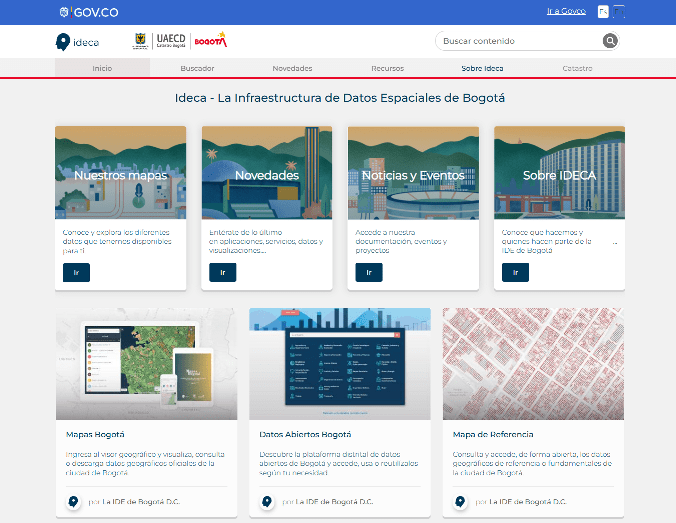Viewport: 676px width, 523px height.
Task: Open the Mapa de Referencia thumbnail image
Action: [533, 363]
